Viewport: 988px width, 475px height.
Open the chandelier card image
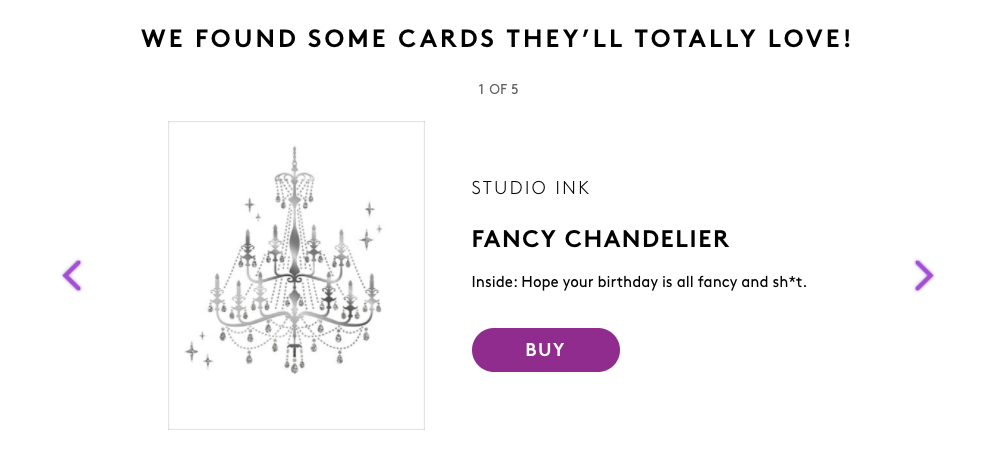pos(296,275)
